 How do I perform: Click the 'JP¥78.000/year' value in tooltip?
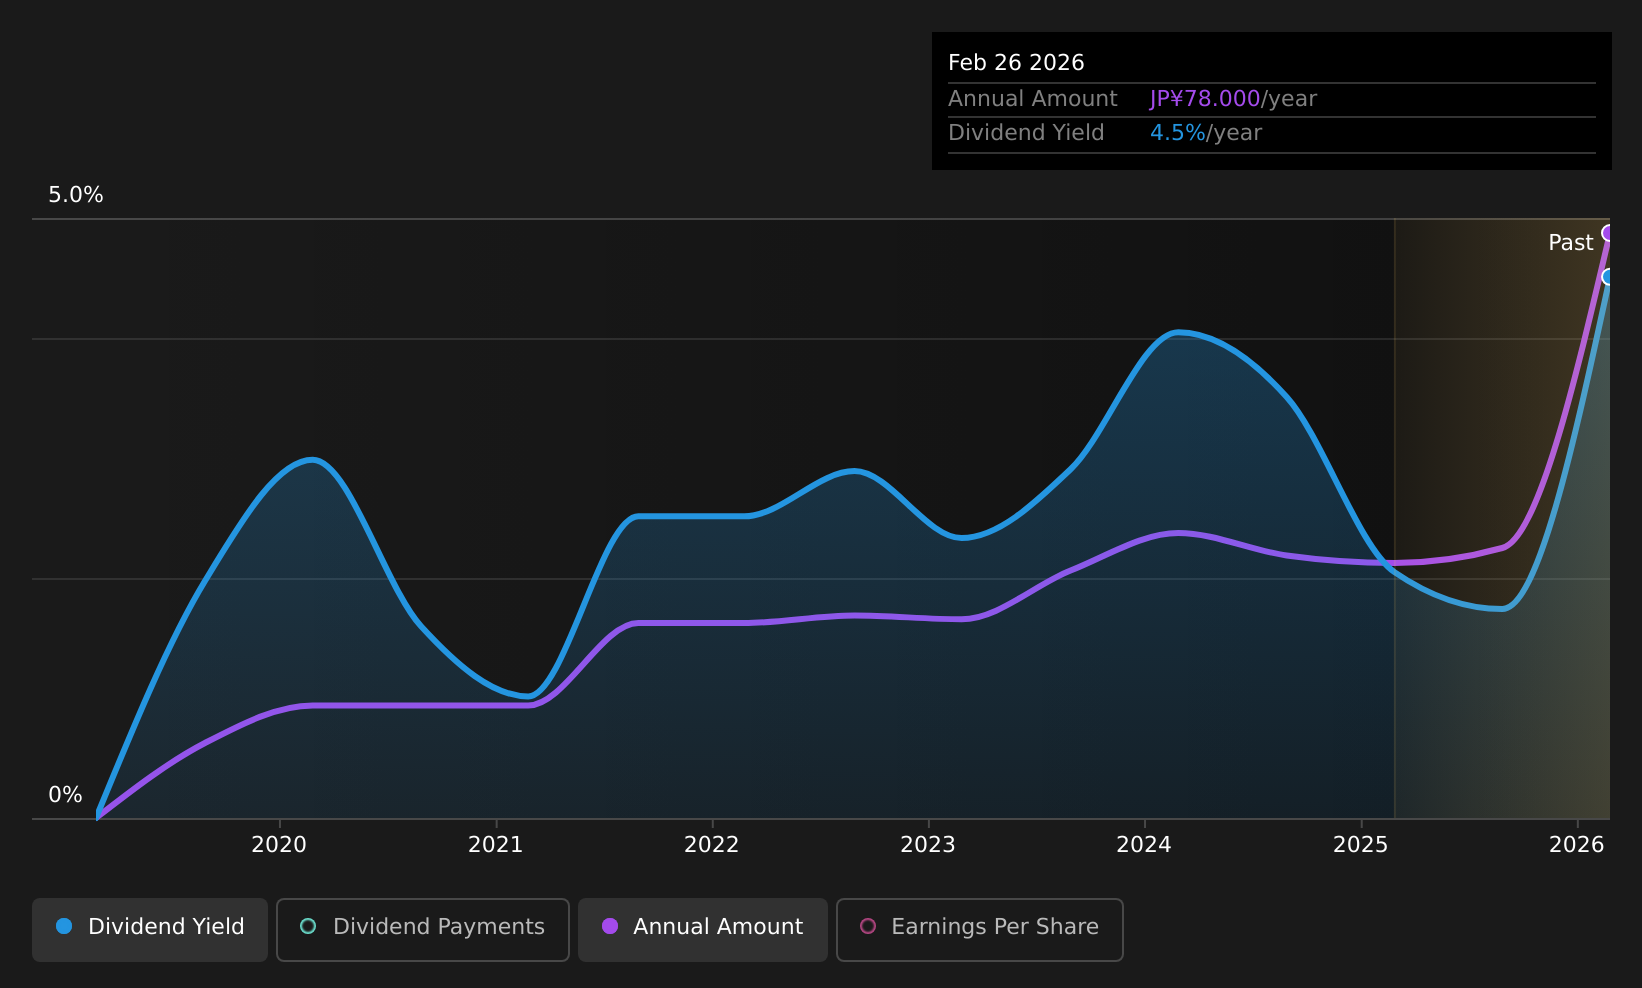tap(1233, 99)
